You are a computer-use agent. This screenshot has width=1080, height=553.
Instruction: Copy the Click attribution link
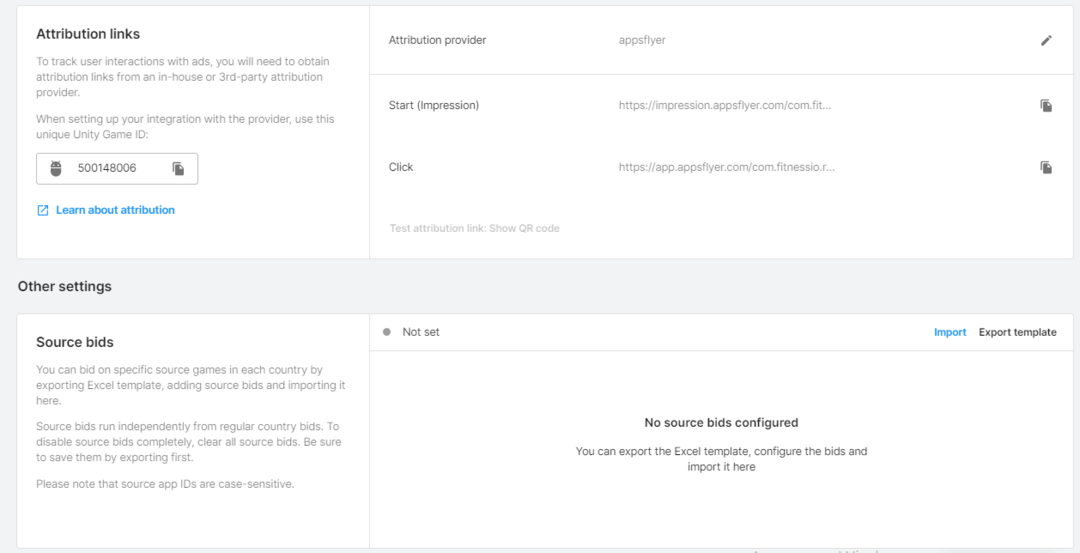1046,167
